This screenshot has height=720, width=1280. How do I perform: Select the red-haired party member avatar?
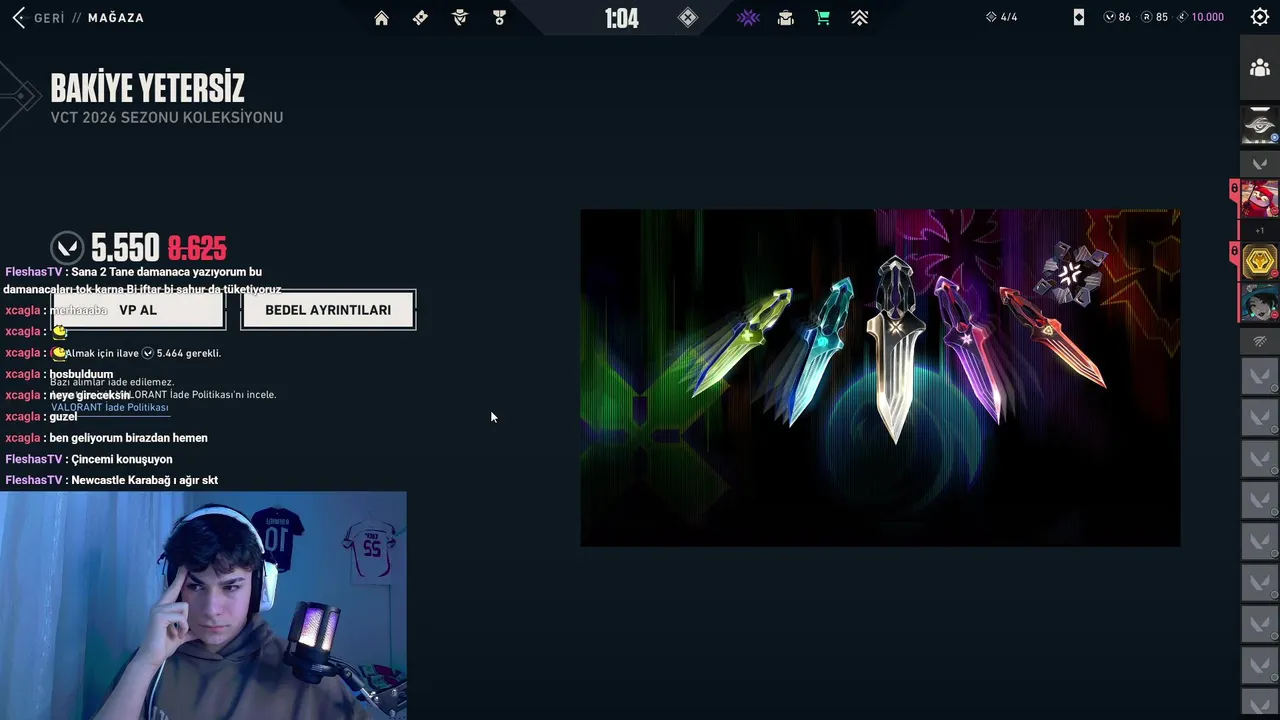(x=1260, y=198)
